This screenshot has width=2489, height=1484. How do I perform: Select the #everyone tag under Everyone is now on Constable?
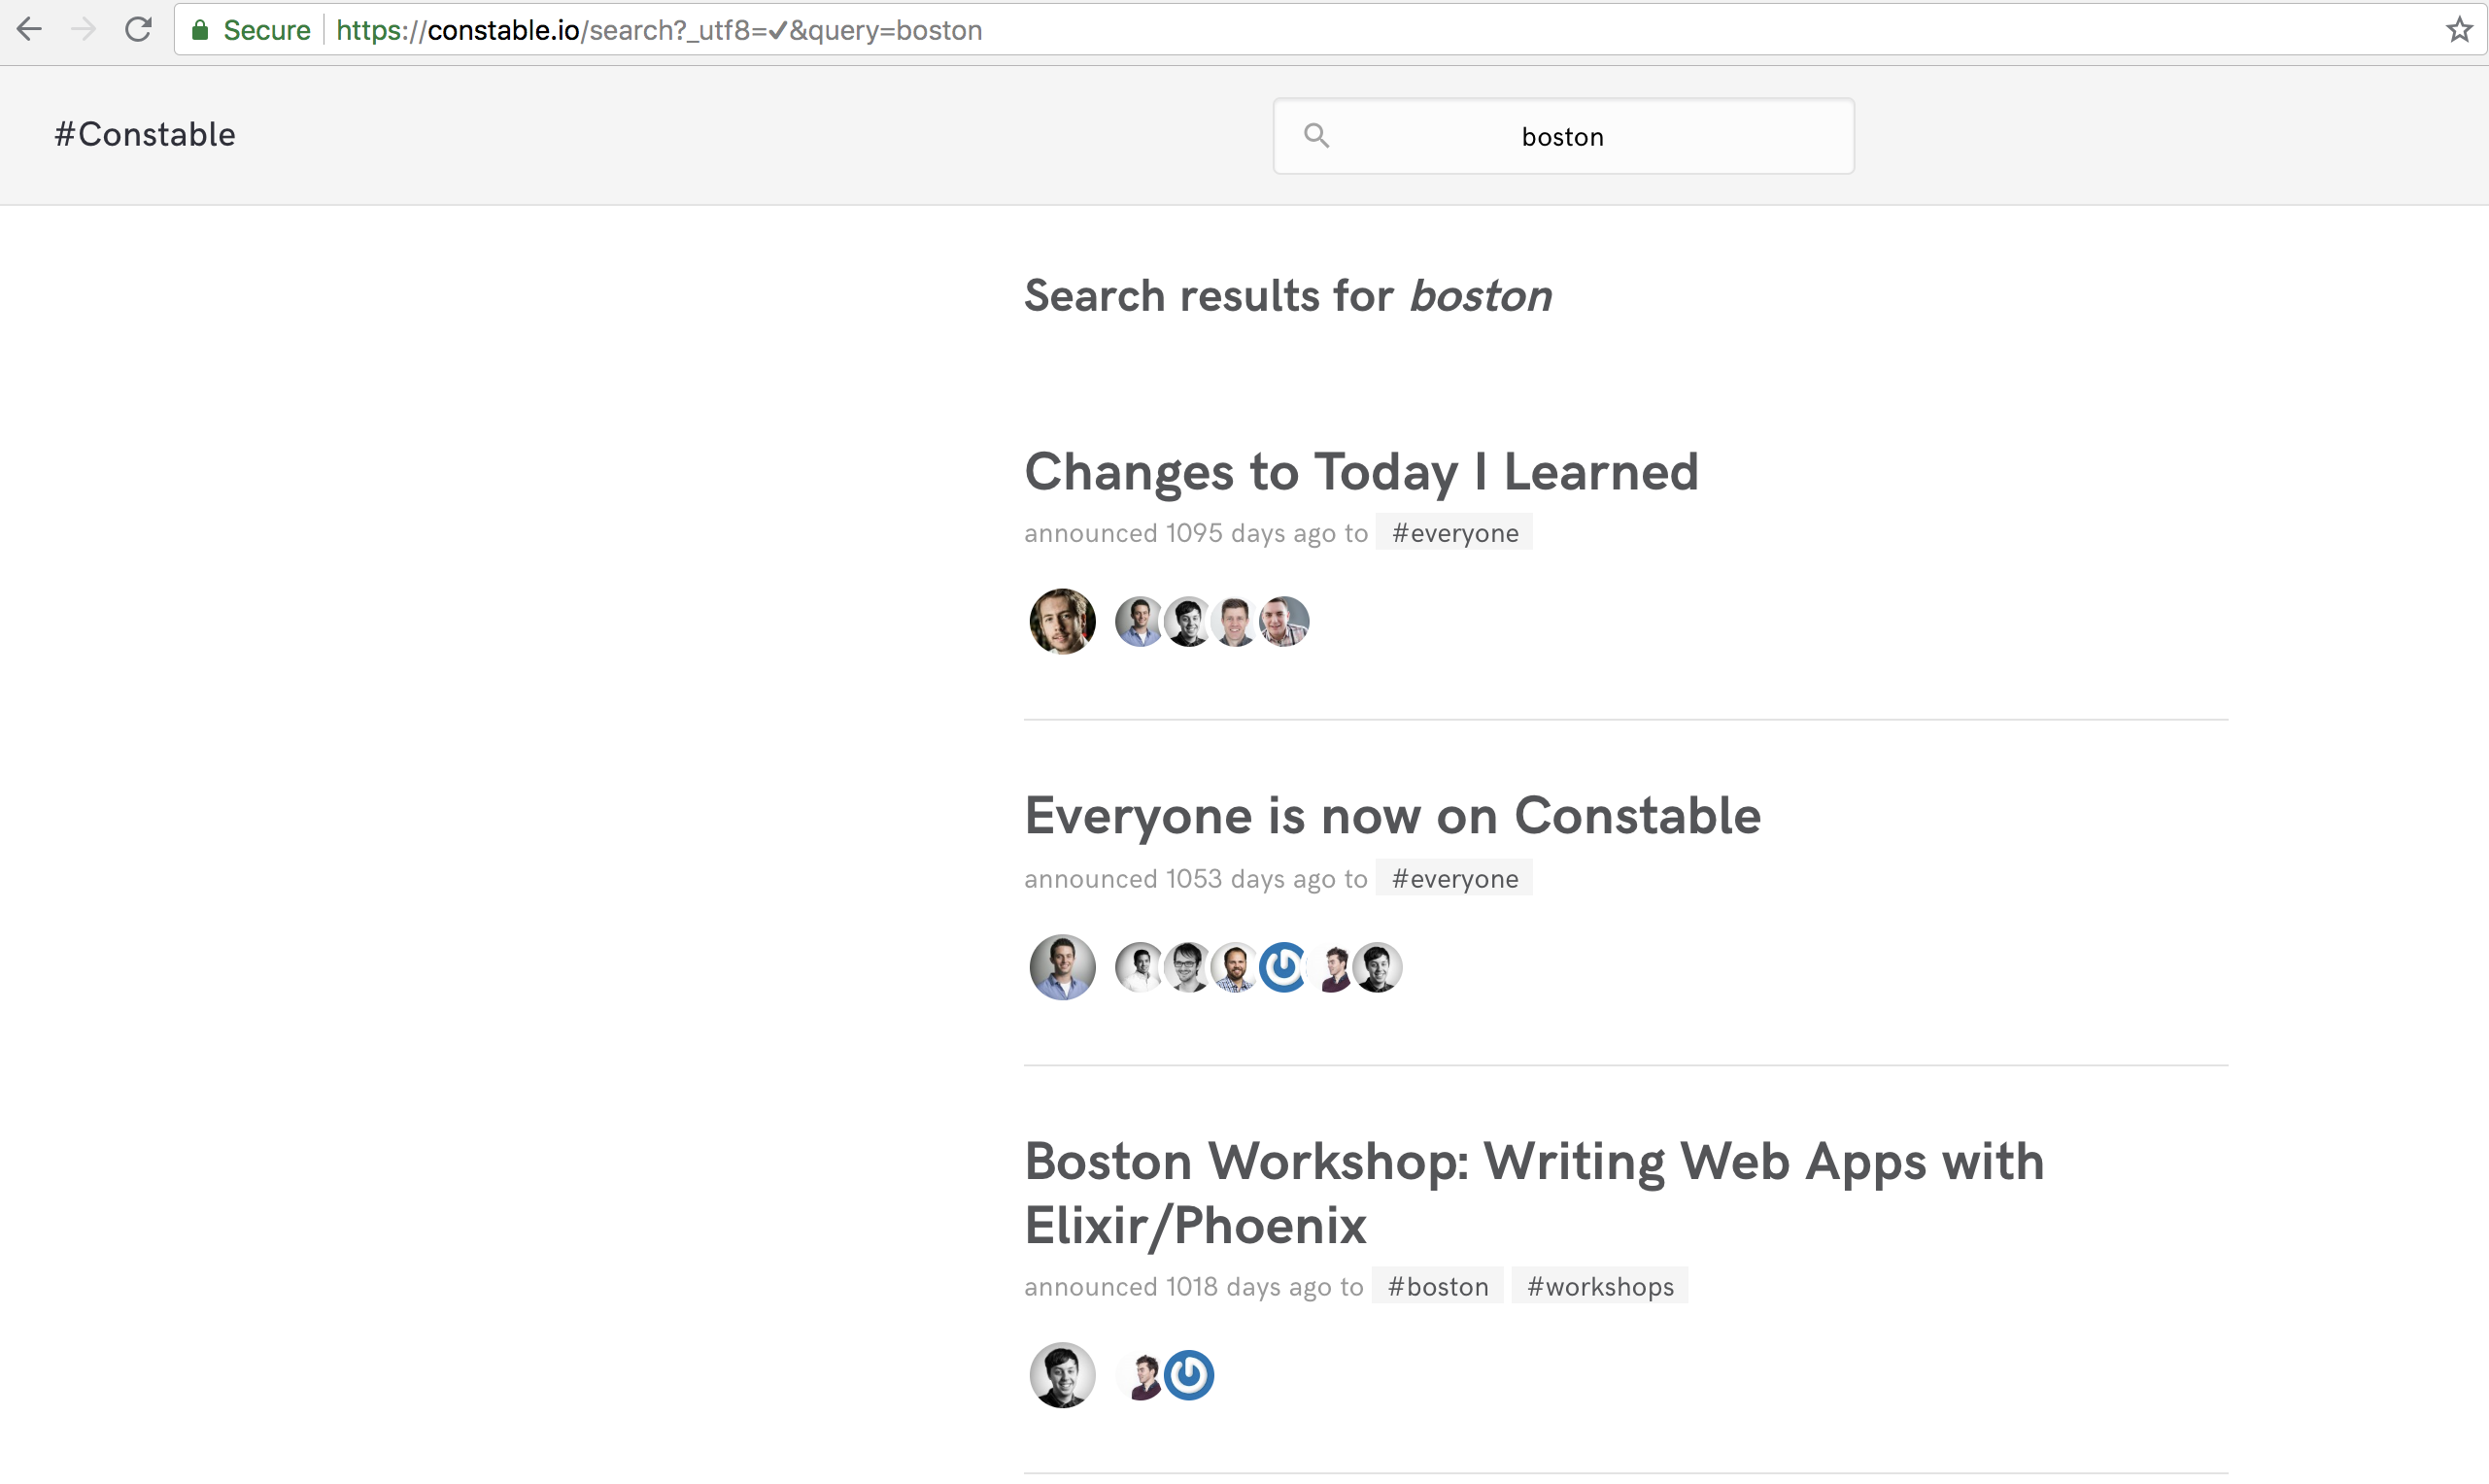point(1453,878)
